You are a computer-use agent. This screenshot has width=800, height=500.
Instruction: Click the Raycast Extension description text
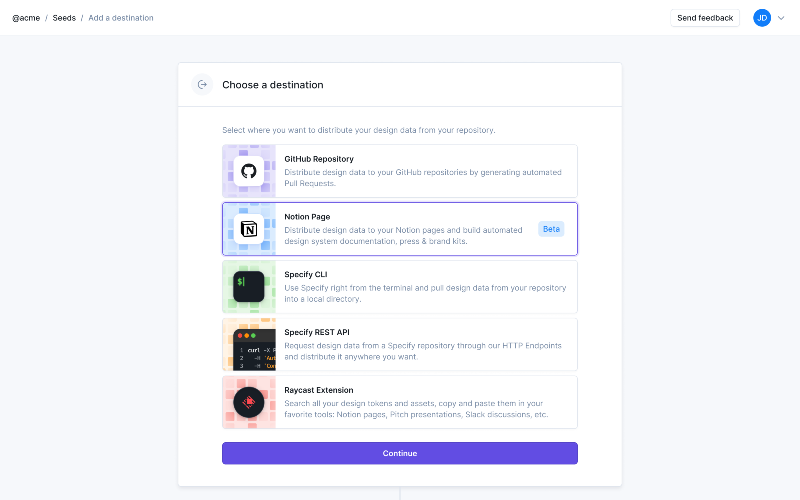click(416, 409)
